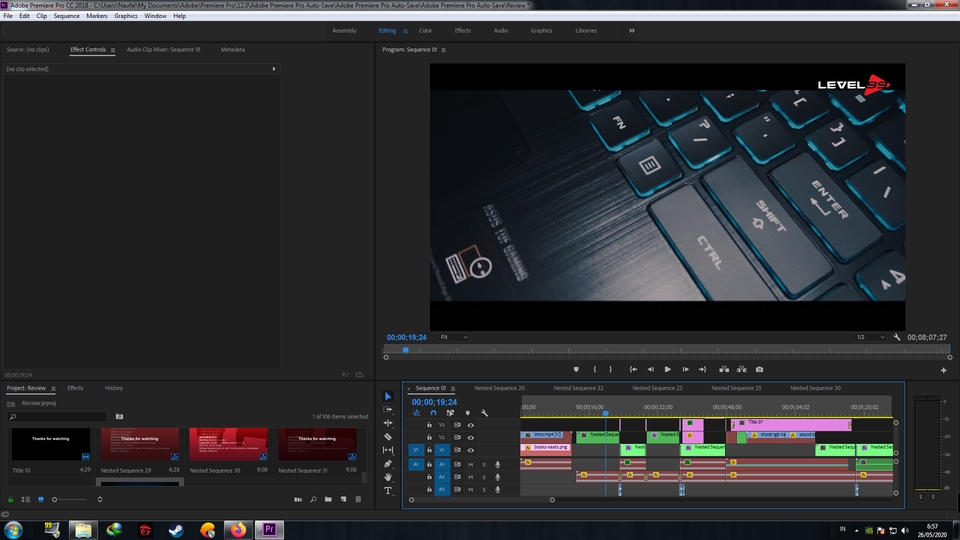Switch Project panel to list view
Screen dimensions: 960x540
(x=26, y=500)
